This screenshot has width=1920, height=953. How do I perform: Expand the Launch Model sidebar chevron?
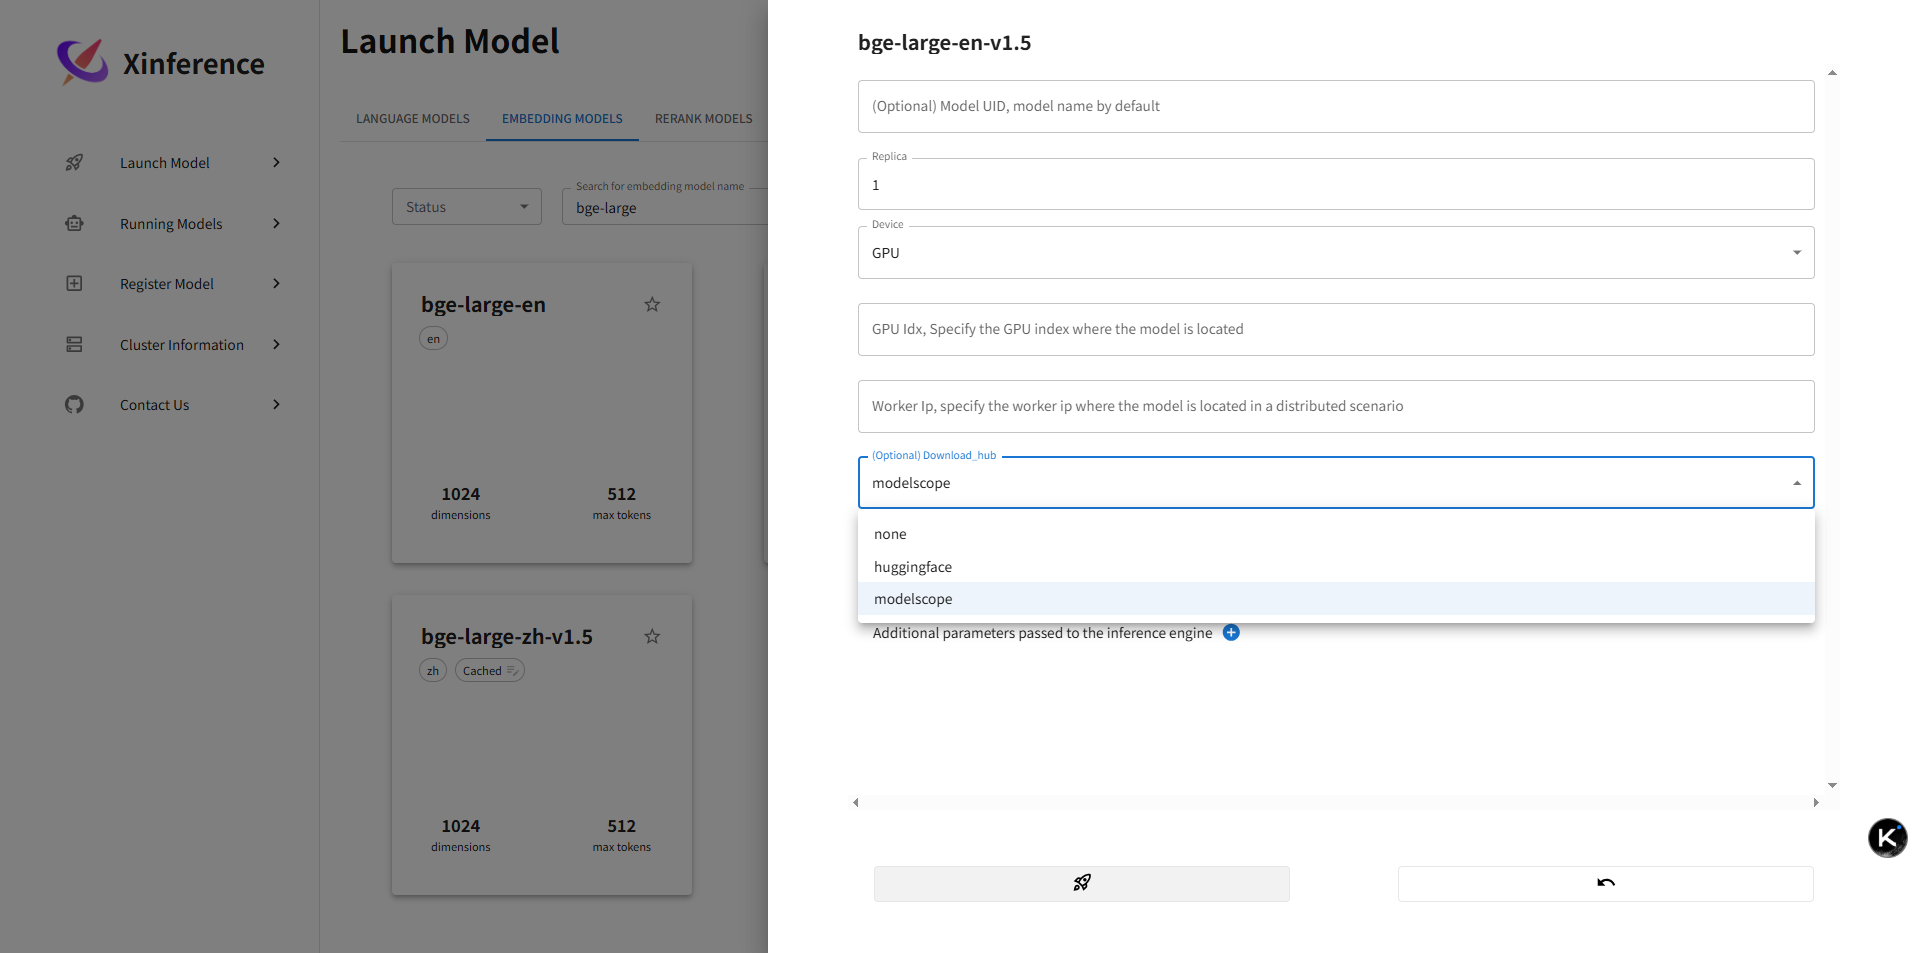pyautogui.click(x=276, y=162)
